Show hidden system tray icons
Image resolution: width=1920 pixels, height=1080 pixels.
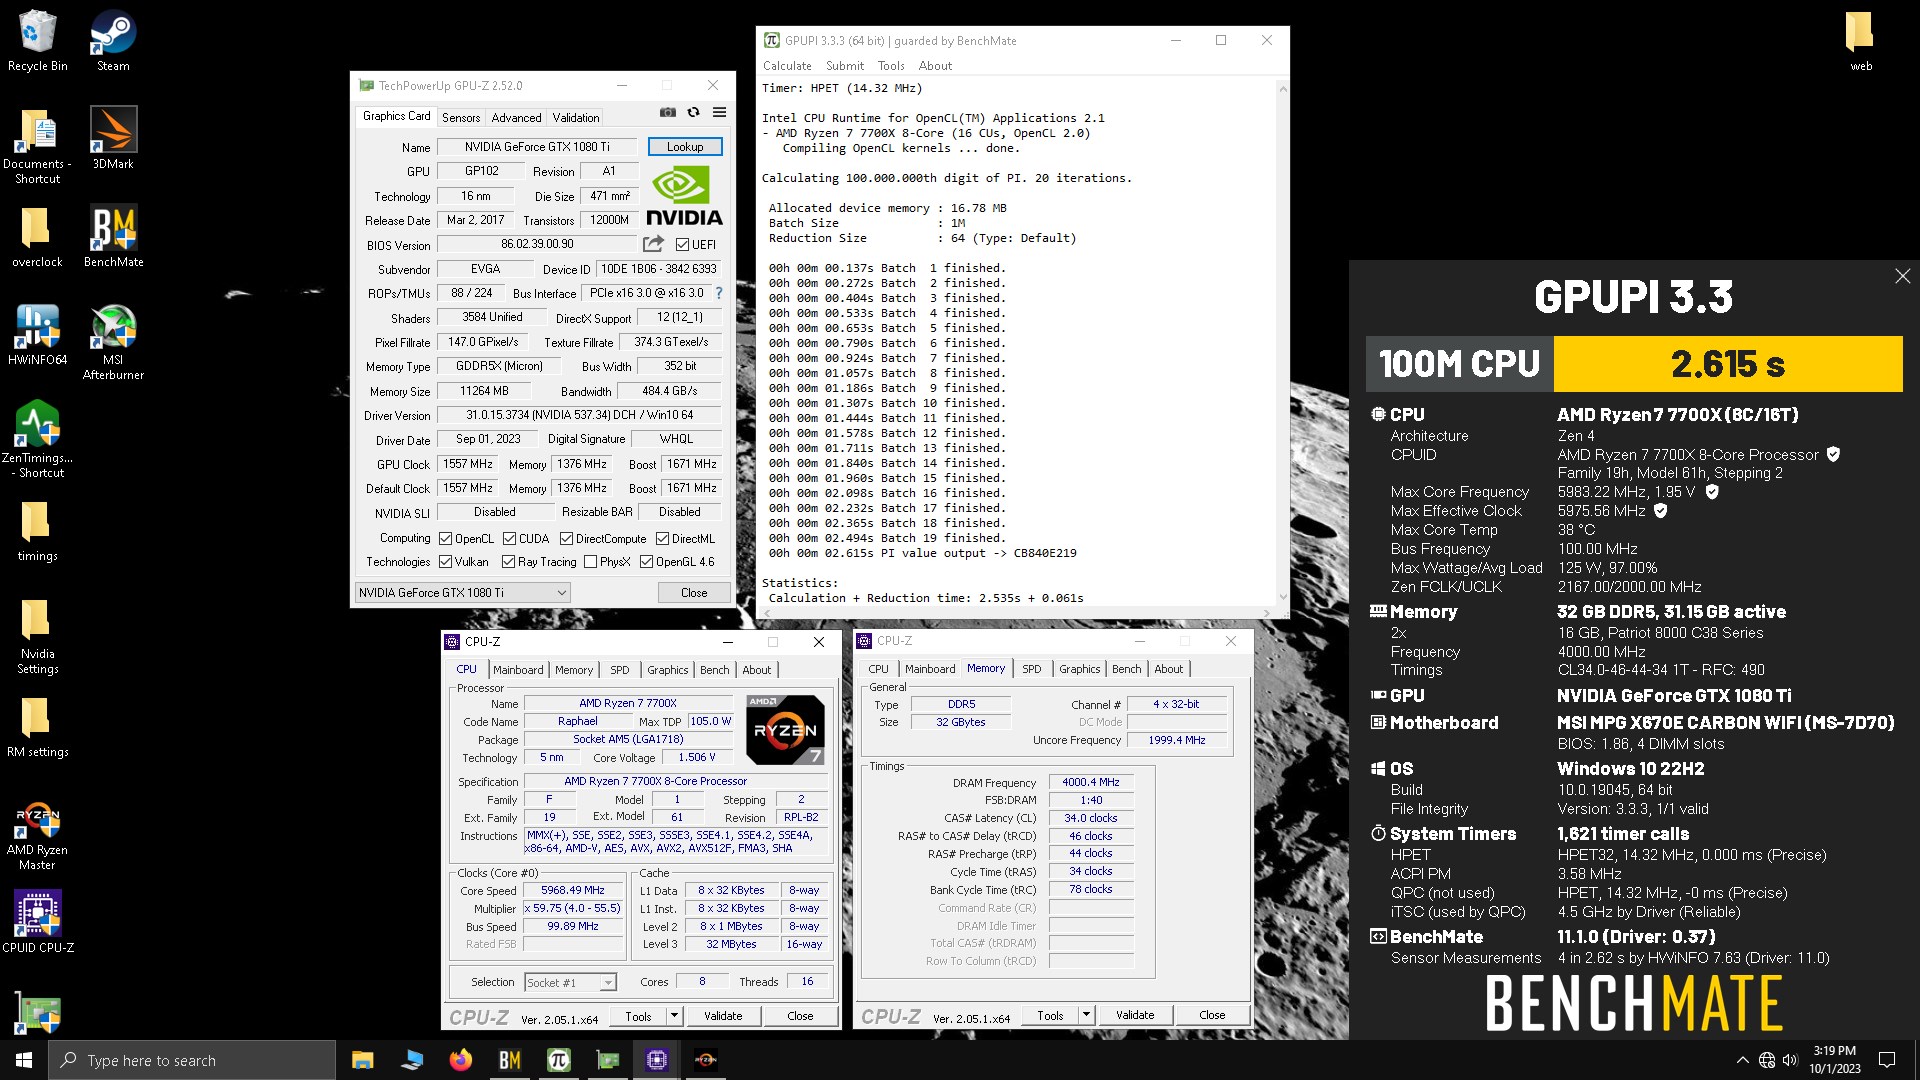[x=1742, y=1060]
